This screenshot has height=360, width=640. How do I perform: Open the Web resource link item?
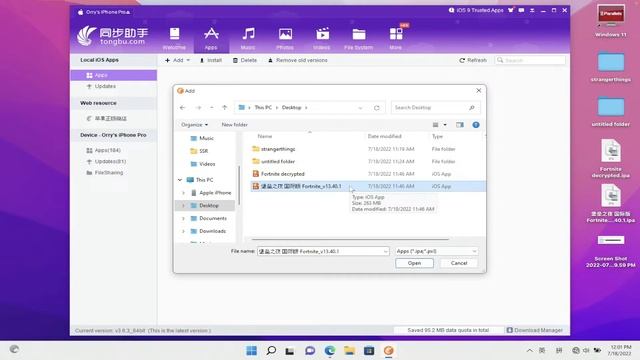(107, 118)
